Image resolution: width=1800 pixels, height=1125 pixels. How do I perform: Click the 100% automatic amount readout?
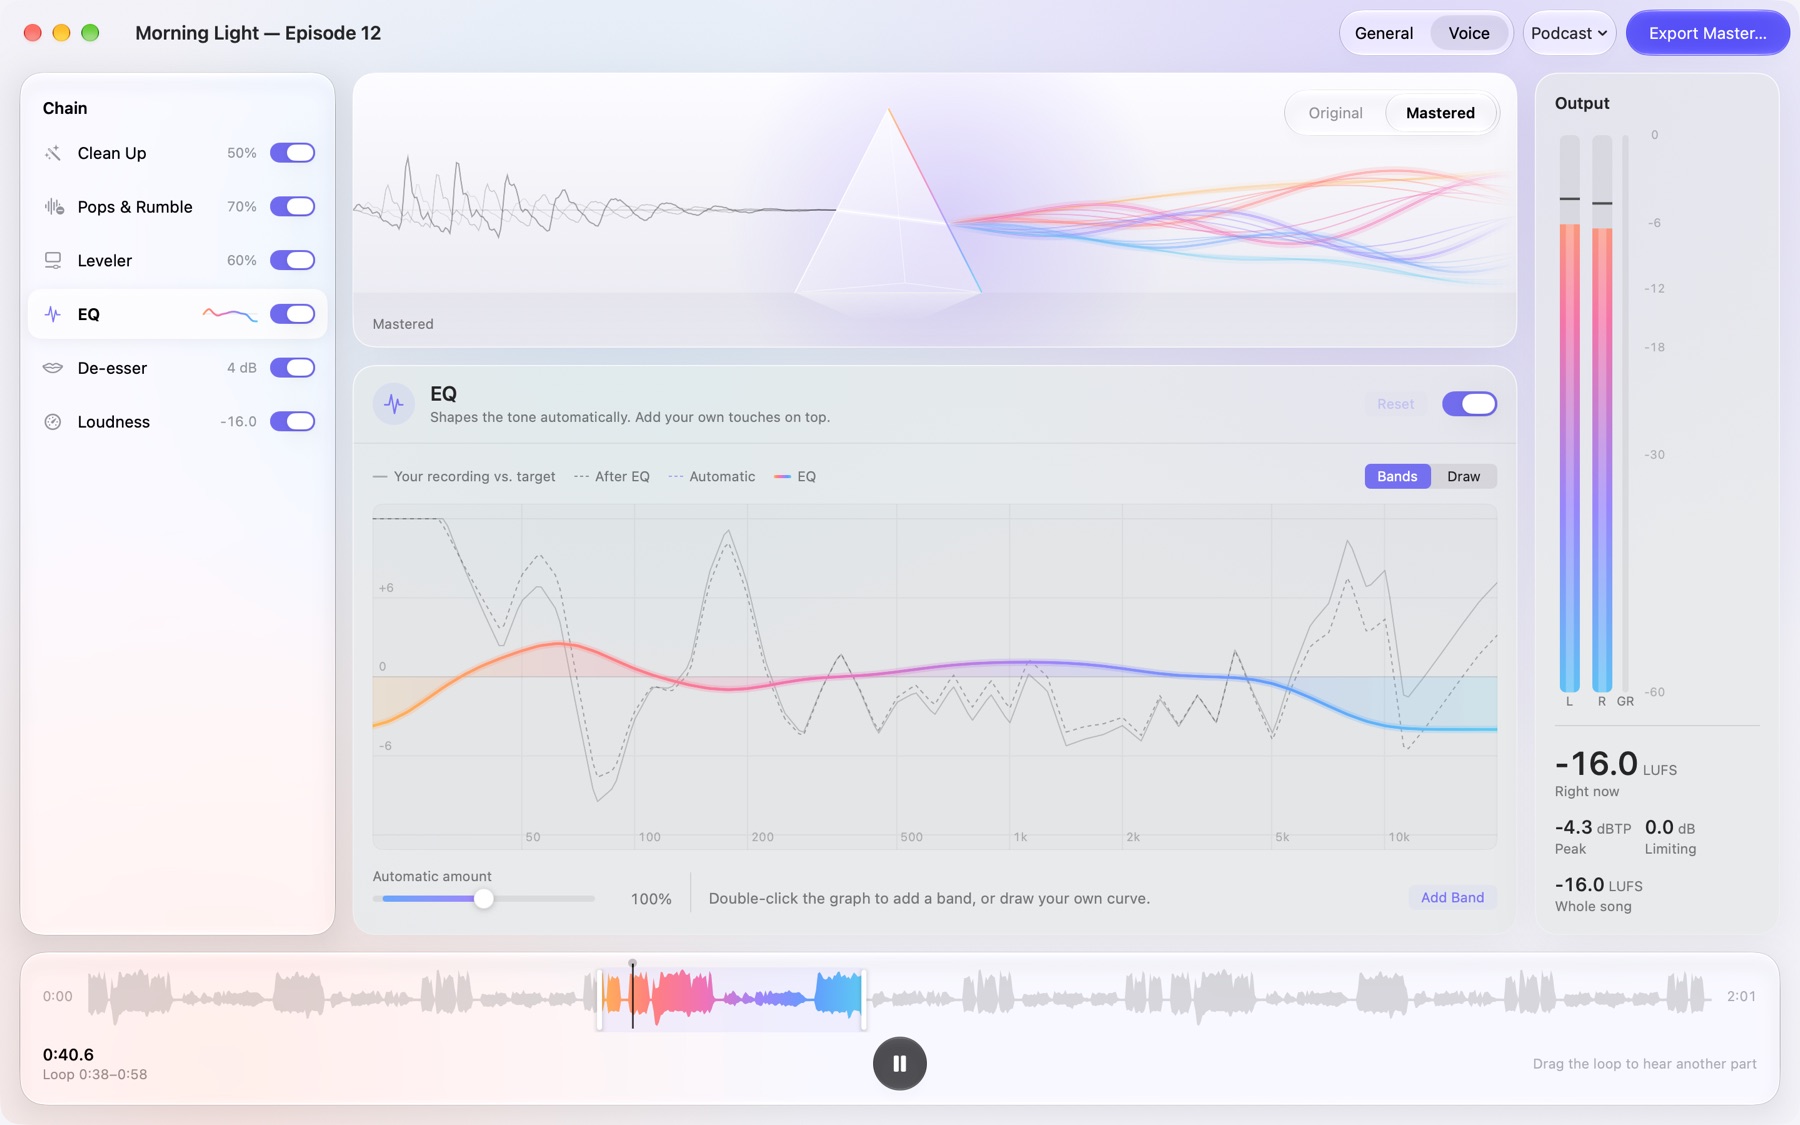coord(651,899)
